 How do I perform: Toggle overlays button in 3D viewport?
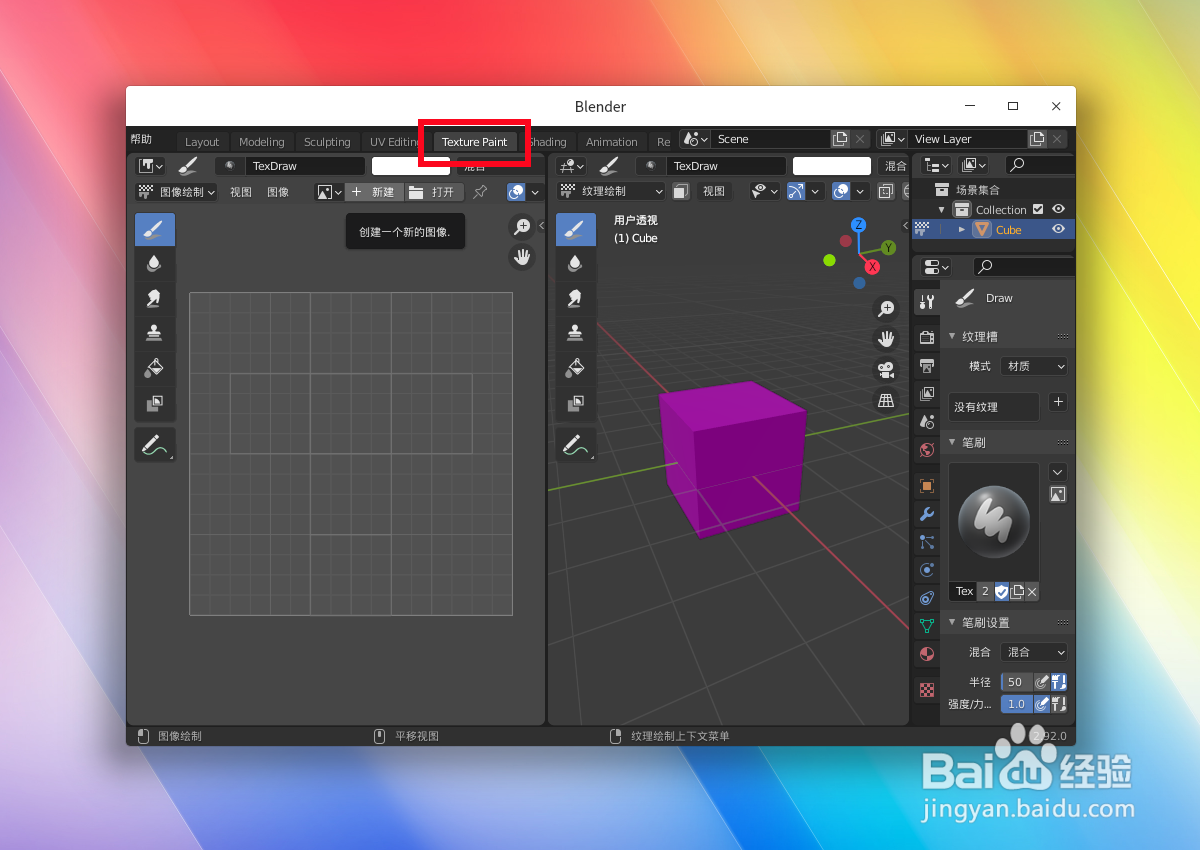click(x=842, y=191)
